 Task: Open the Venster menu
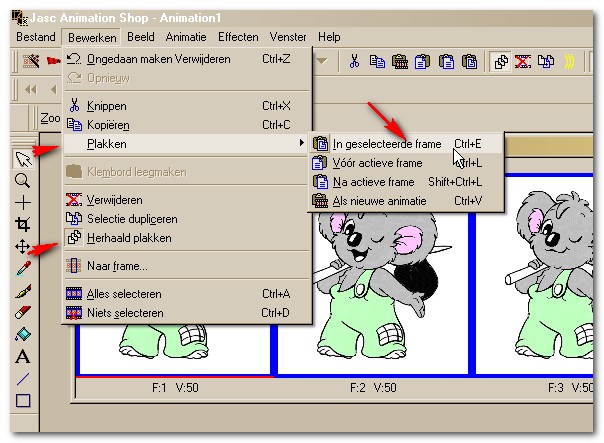pos(288,37)
